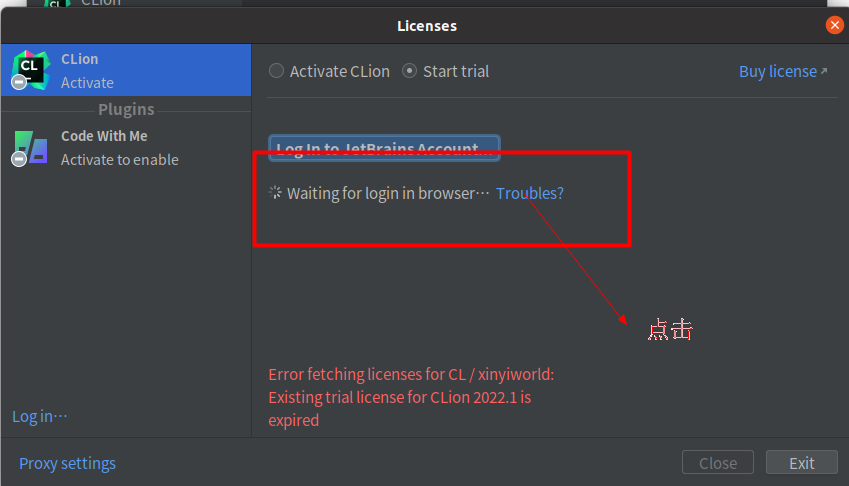Viewport: 849px width, 486px height.
Task: Close the Licenses dialog with the orange X
Action: (x=834, y=25)
